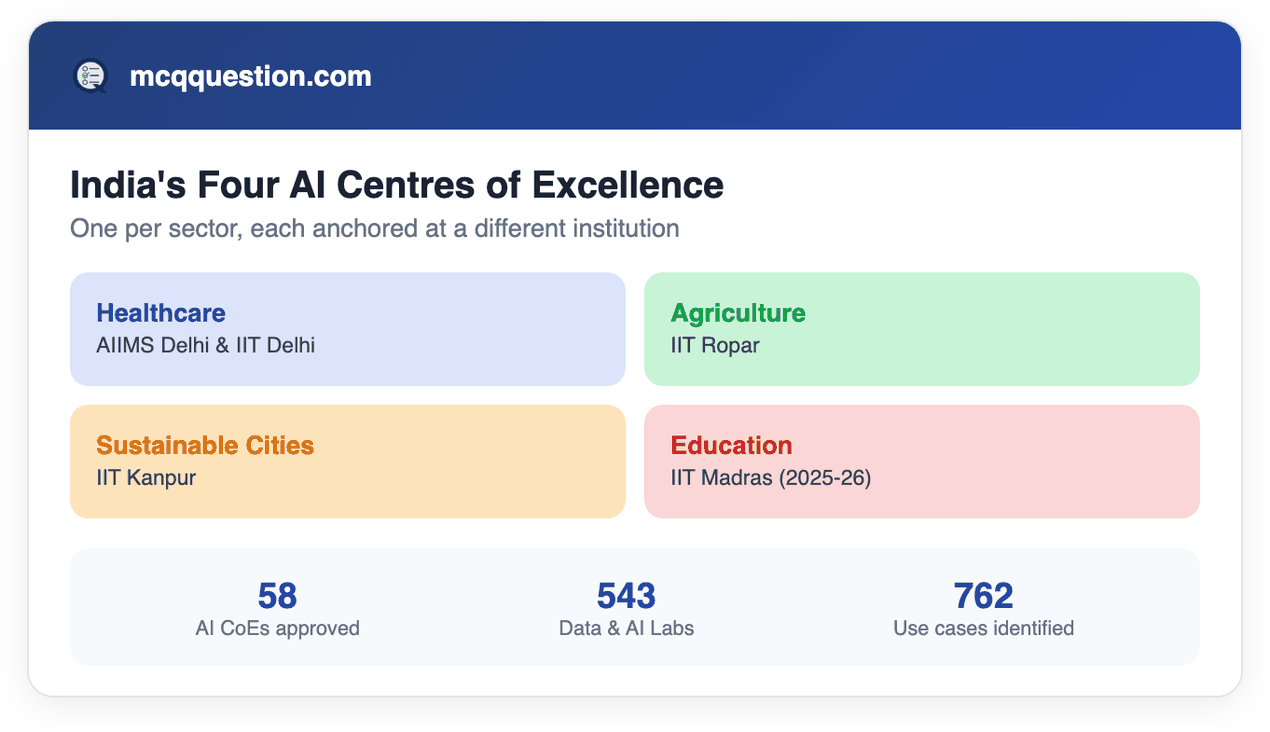Click the blue header banner
Screen dimensions: 1270x732
coord(635,76)
